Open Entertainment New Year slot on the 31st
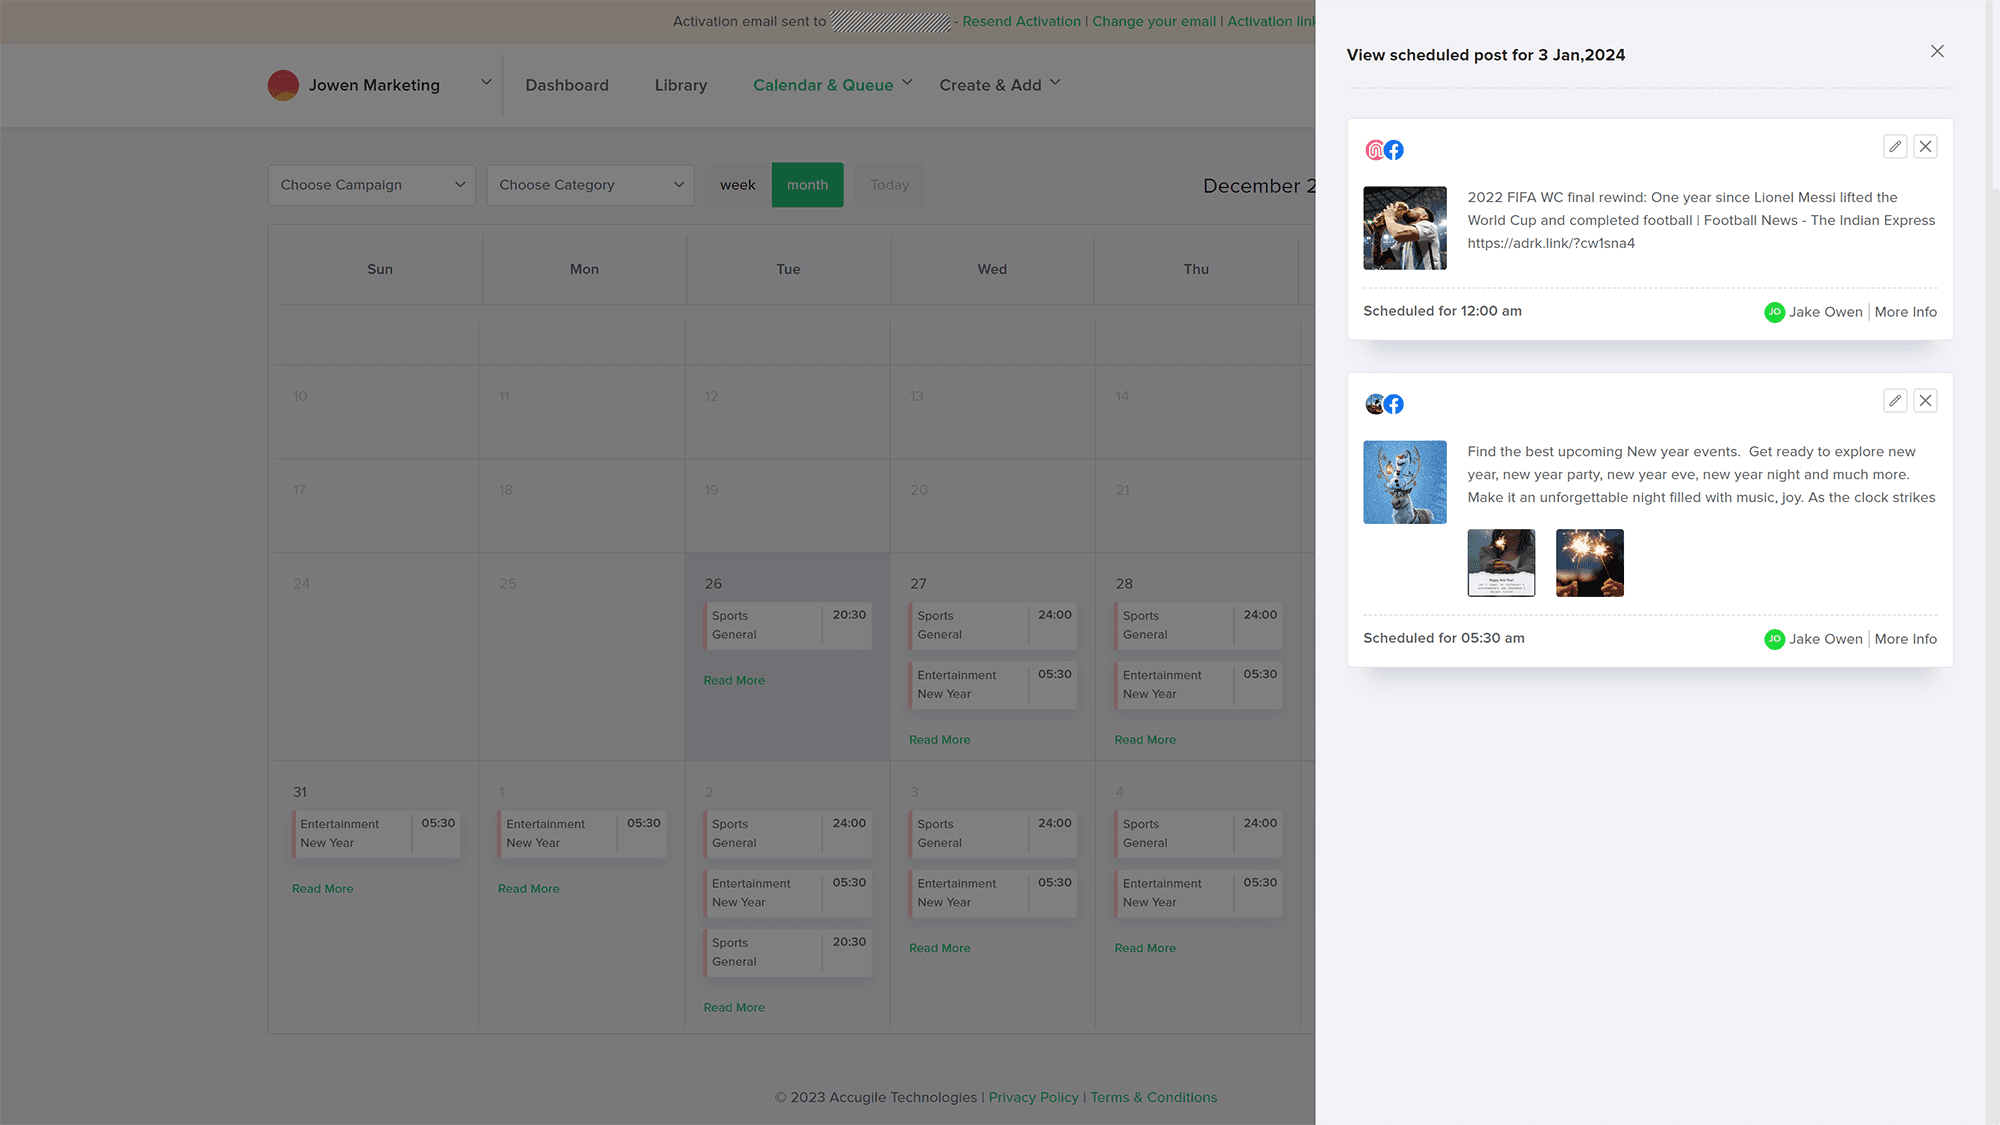This screenshot has width=2000, height=1125. coord(376,834)
